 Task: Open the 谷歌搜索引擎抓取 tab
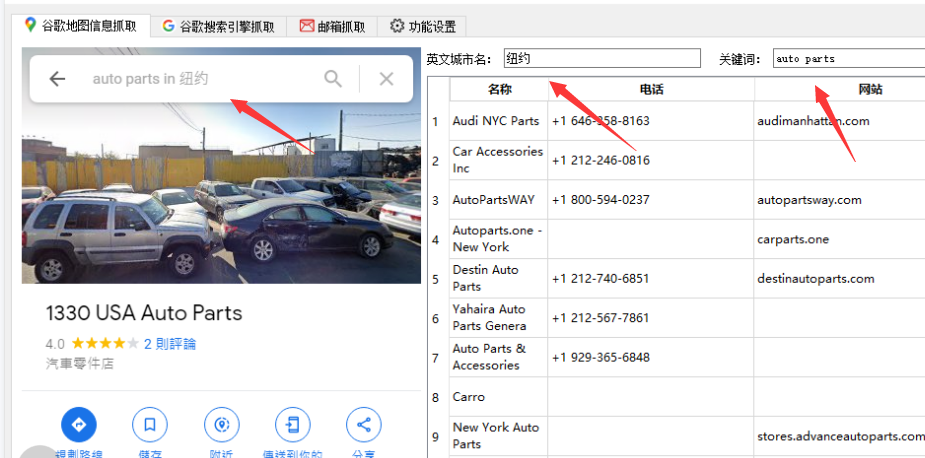pos(218,27)
